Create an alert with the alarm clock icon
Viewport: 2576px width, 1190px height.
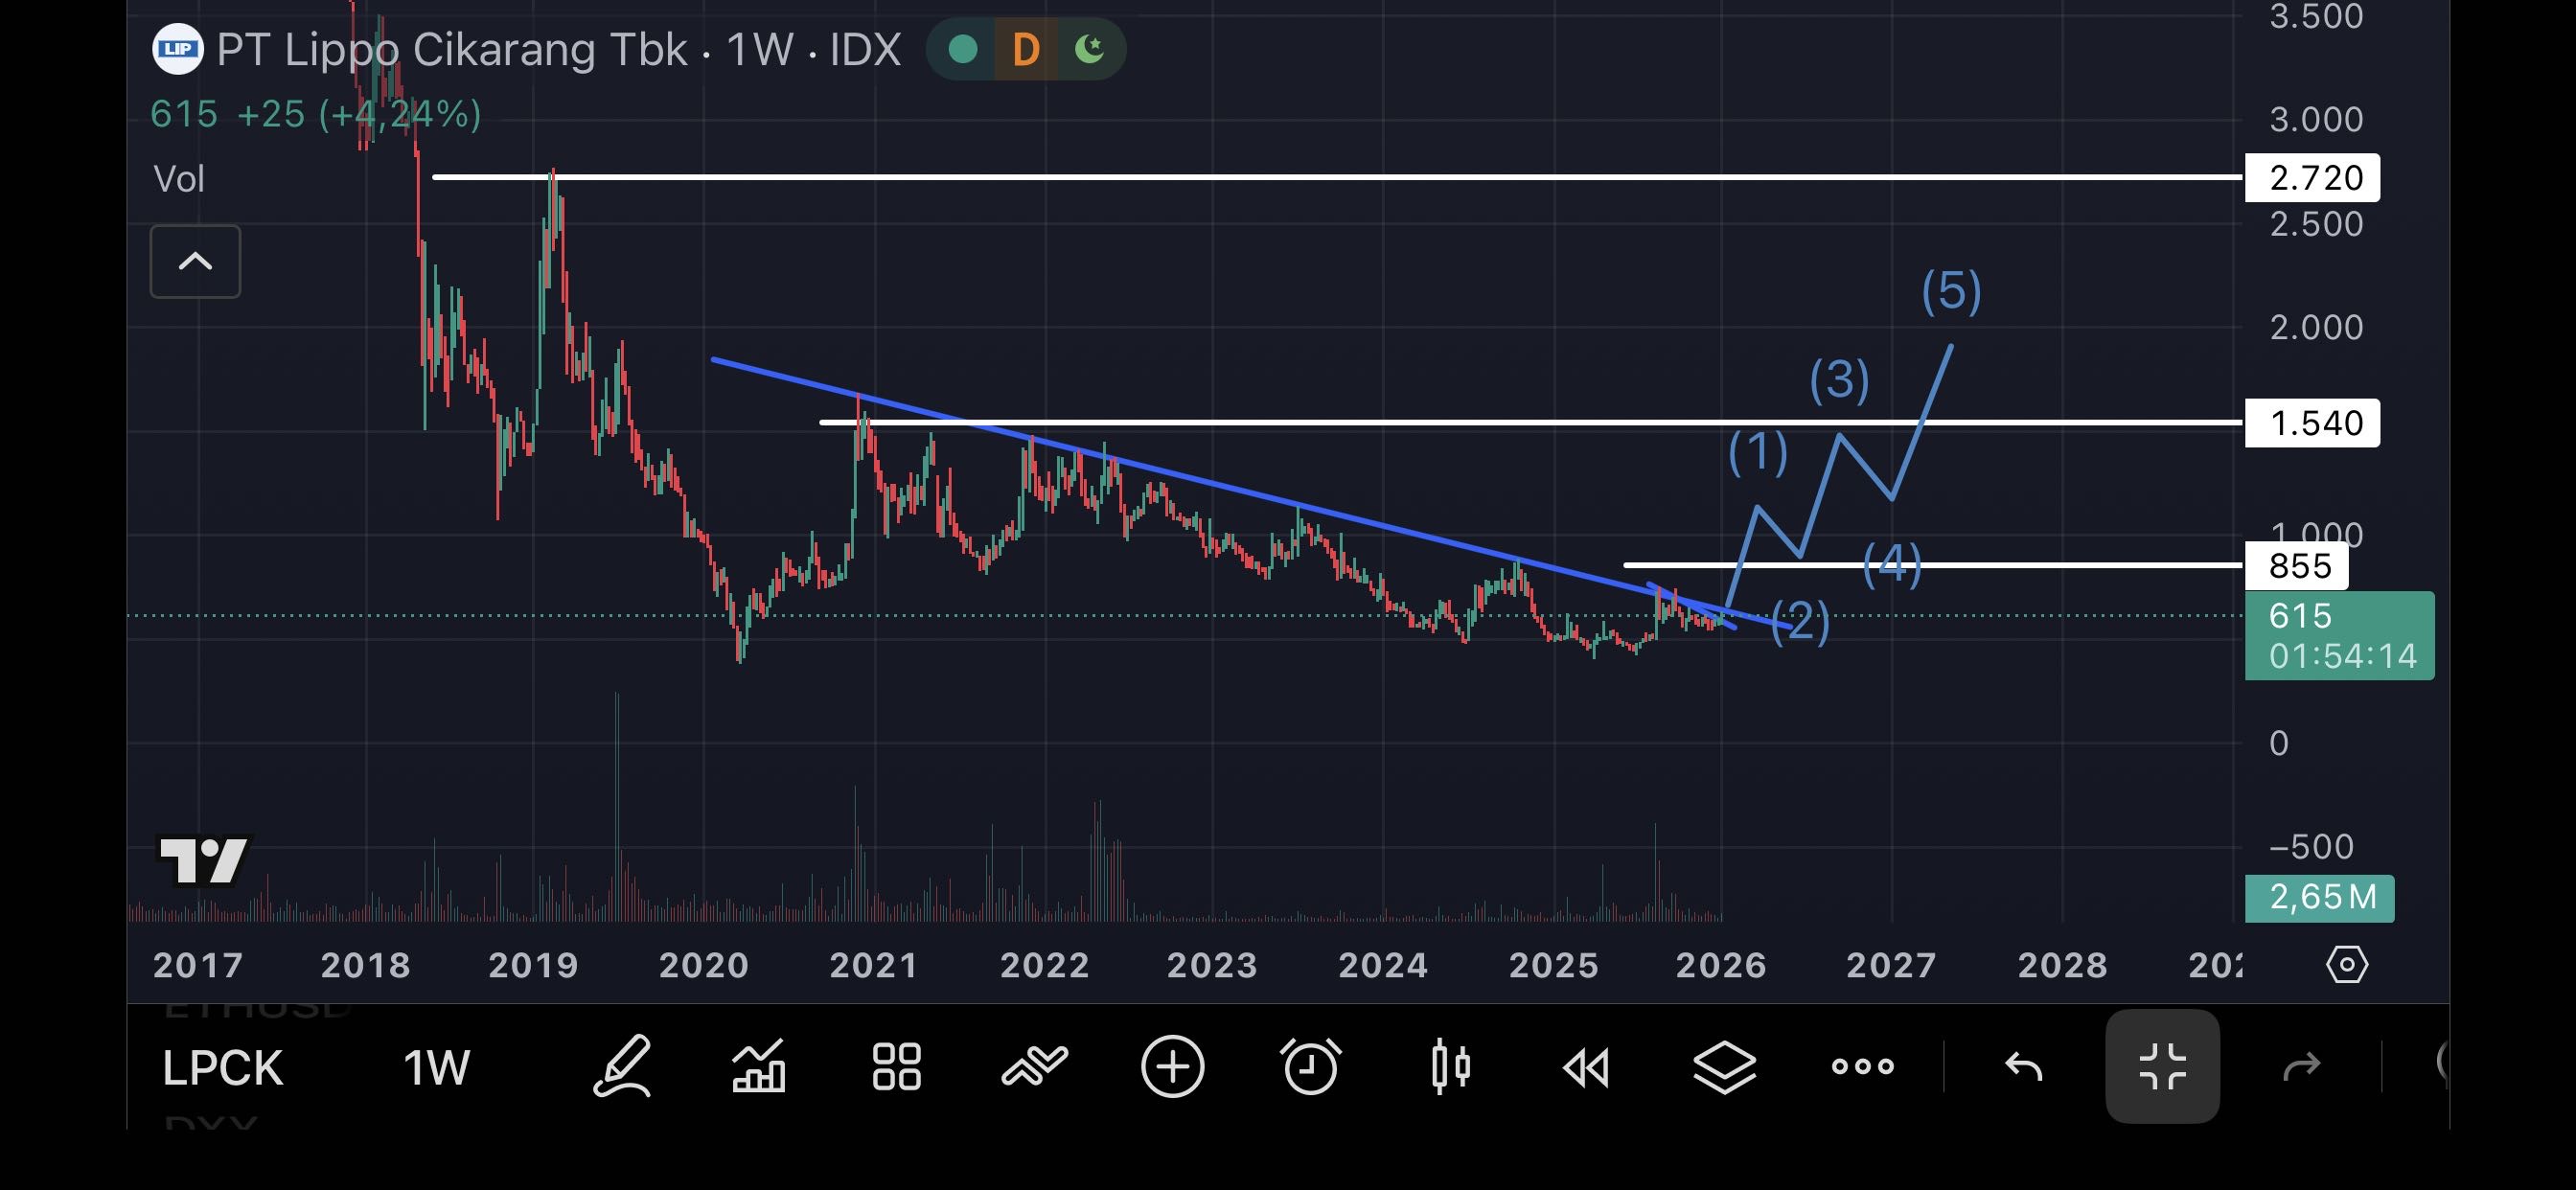tap(1310, 1067)
